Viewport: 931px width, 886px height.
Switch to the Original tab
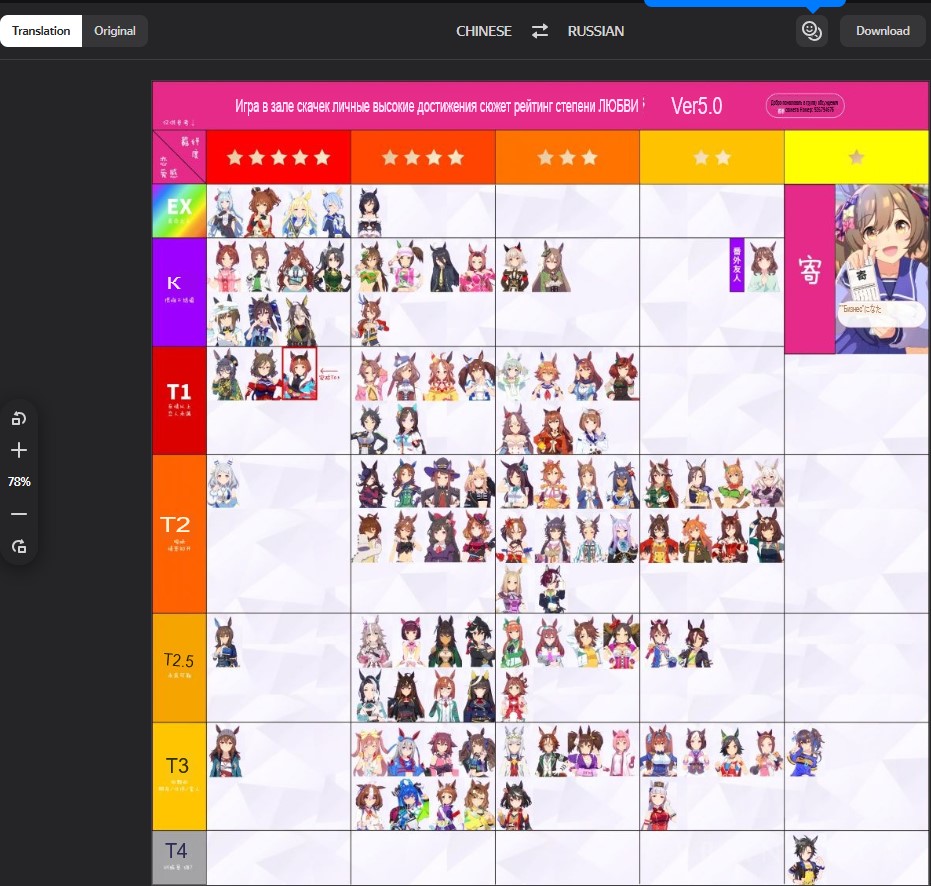click(115, 31)
